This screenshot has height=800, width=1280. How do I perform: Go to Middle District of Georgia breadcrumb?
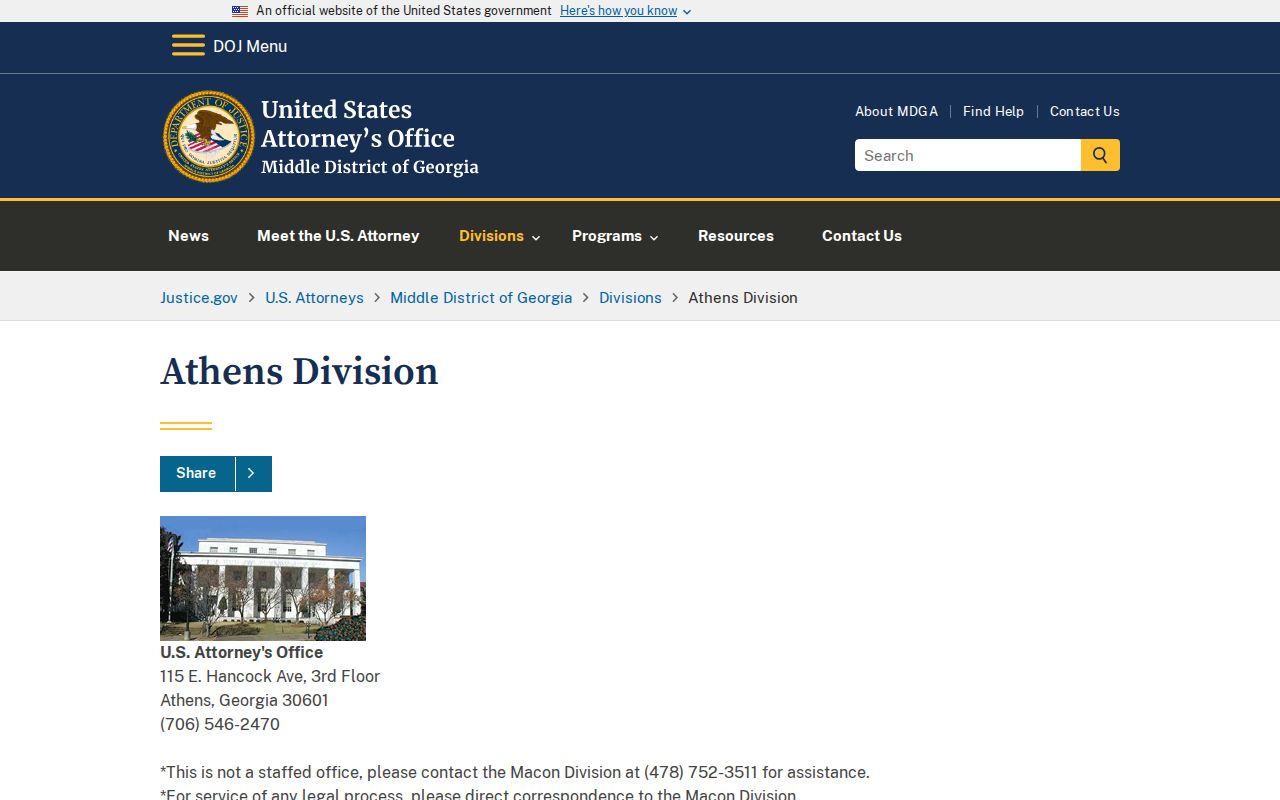coord(481,297)
